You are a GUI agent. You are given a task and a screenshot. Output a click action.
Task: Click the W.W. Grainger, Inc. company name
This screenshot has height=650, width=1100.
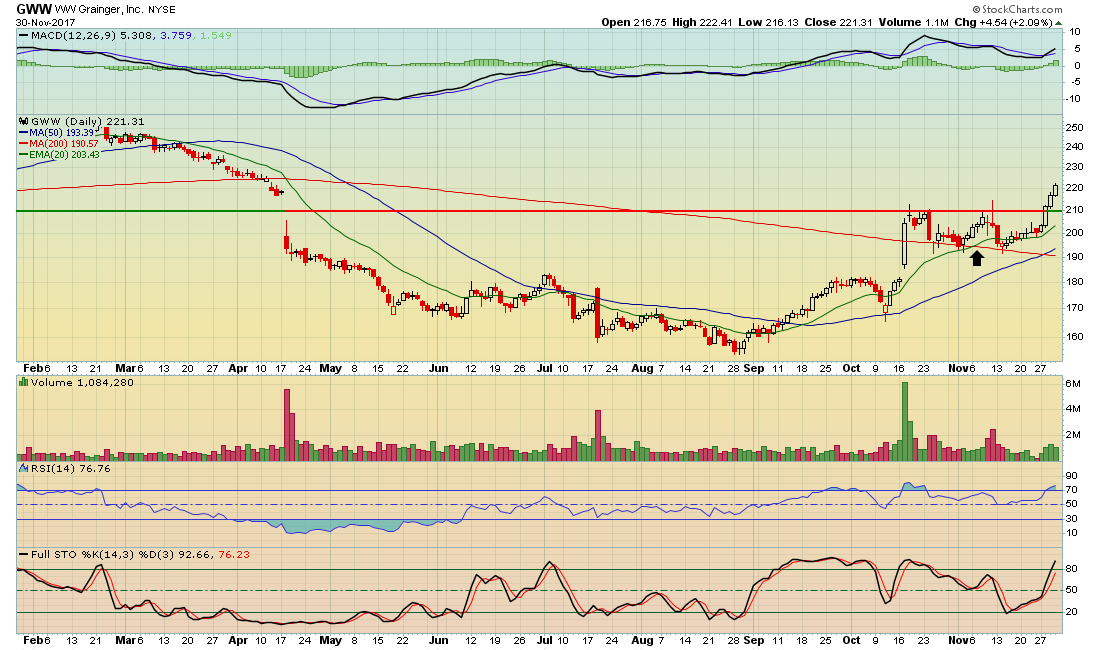(x=99, y=10)
